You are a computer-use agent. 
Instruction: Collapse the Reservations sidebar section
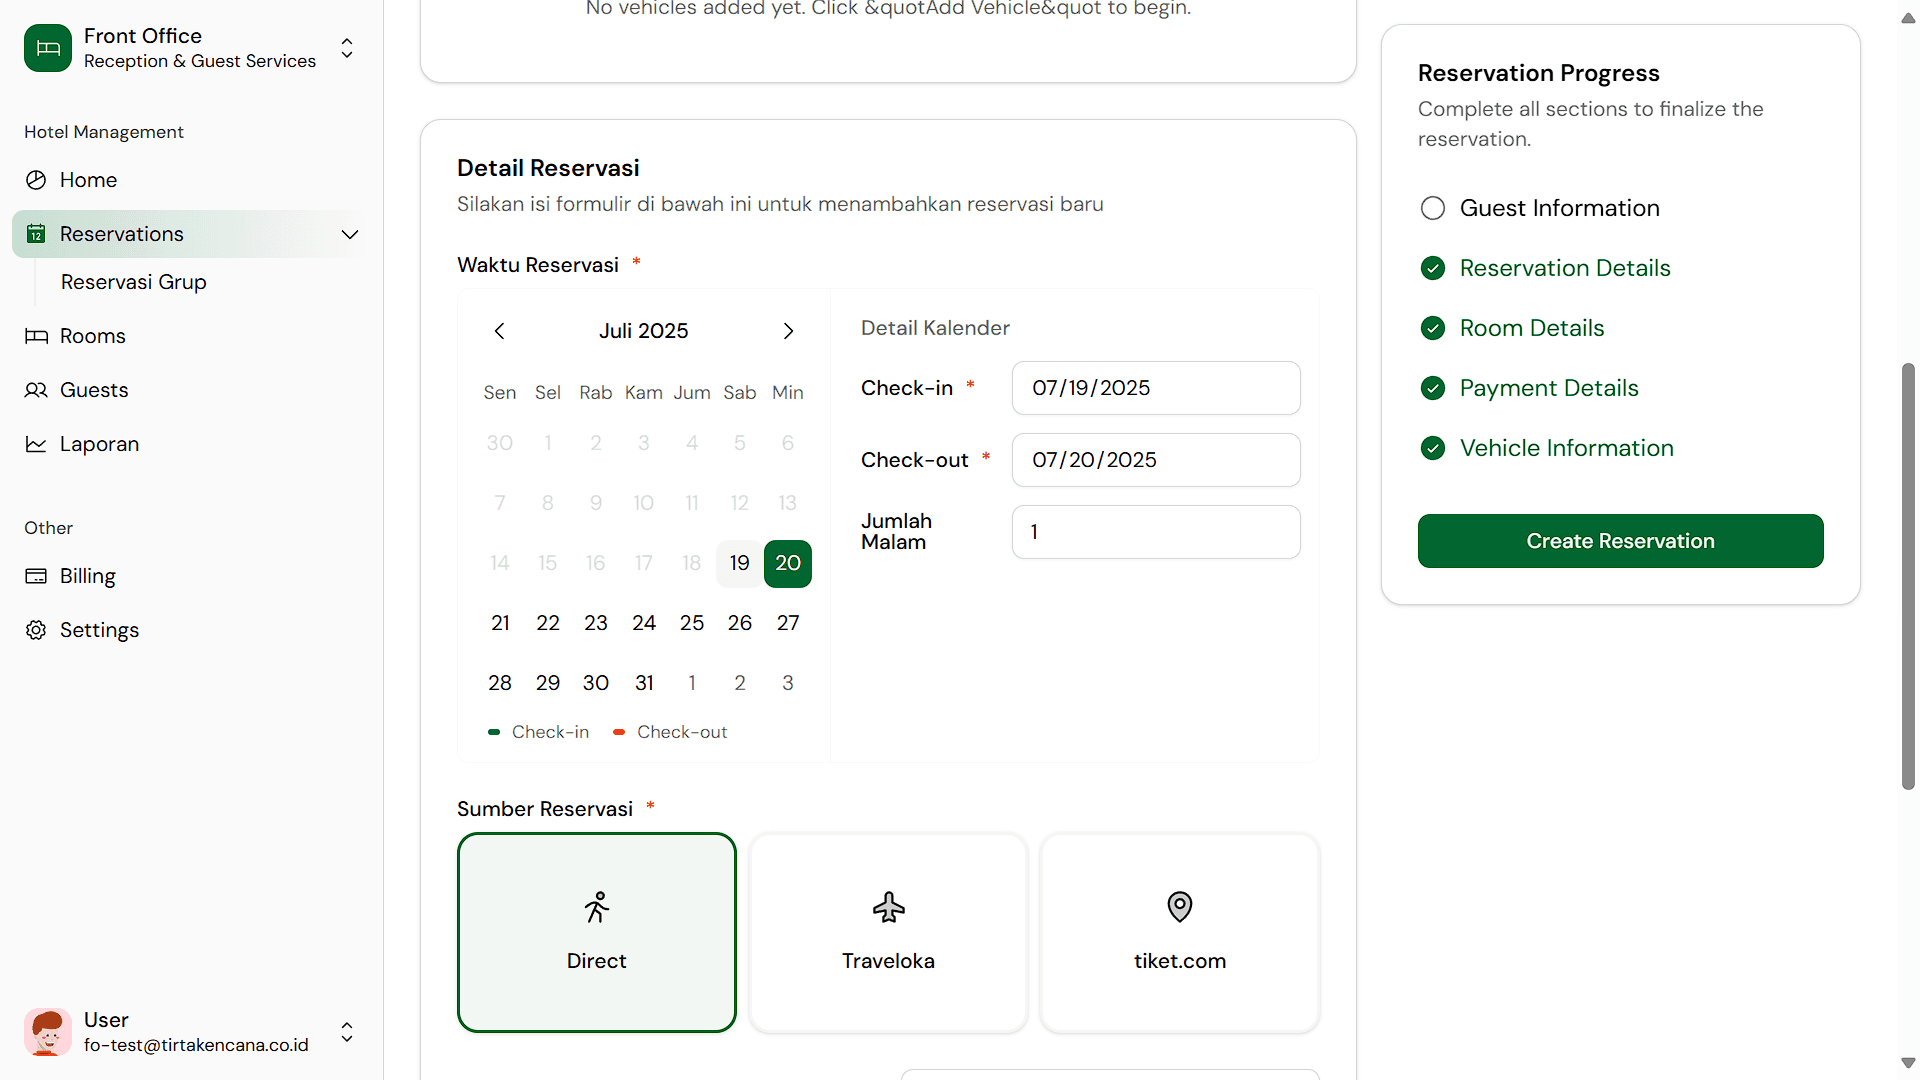(349, 234)
